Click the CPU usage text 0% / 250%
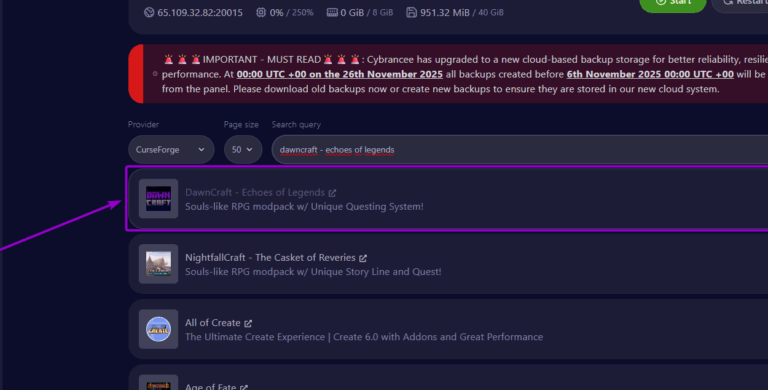The width and height of the screenshot is (768, 390). coord(291,13)
